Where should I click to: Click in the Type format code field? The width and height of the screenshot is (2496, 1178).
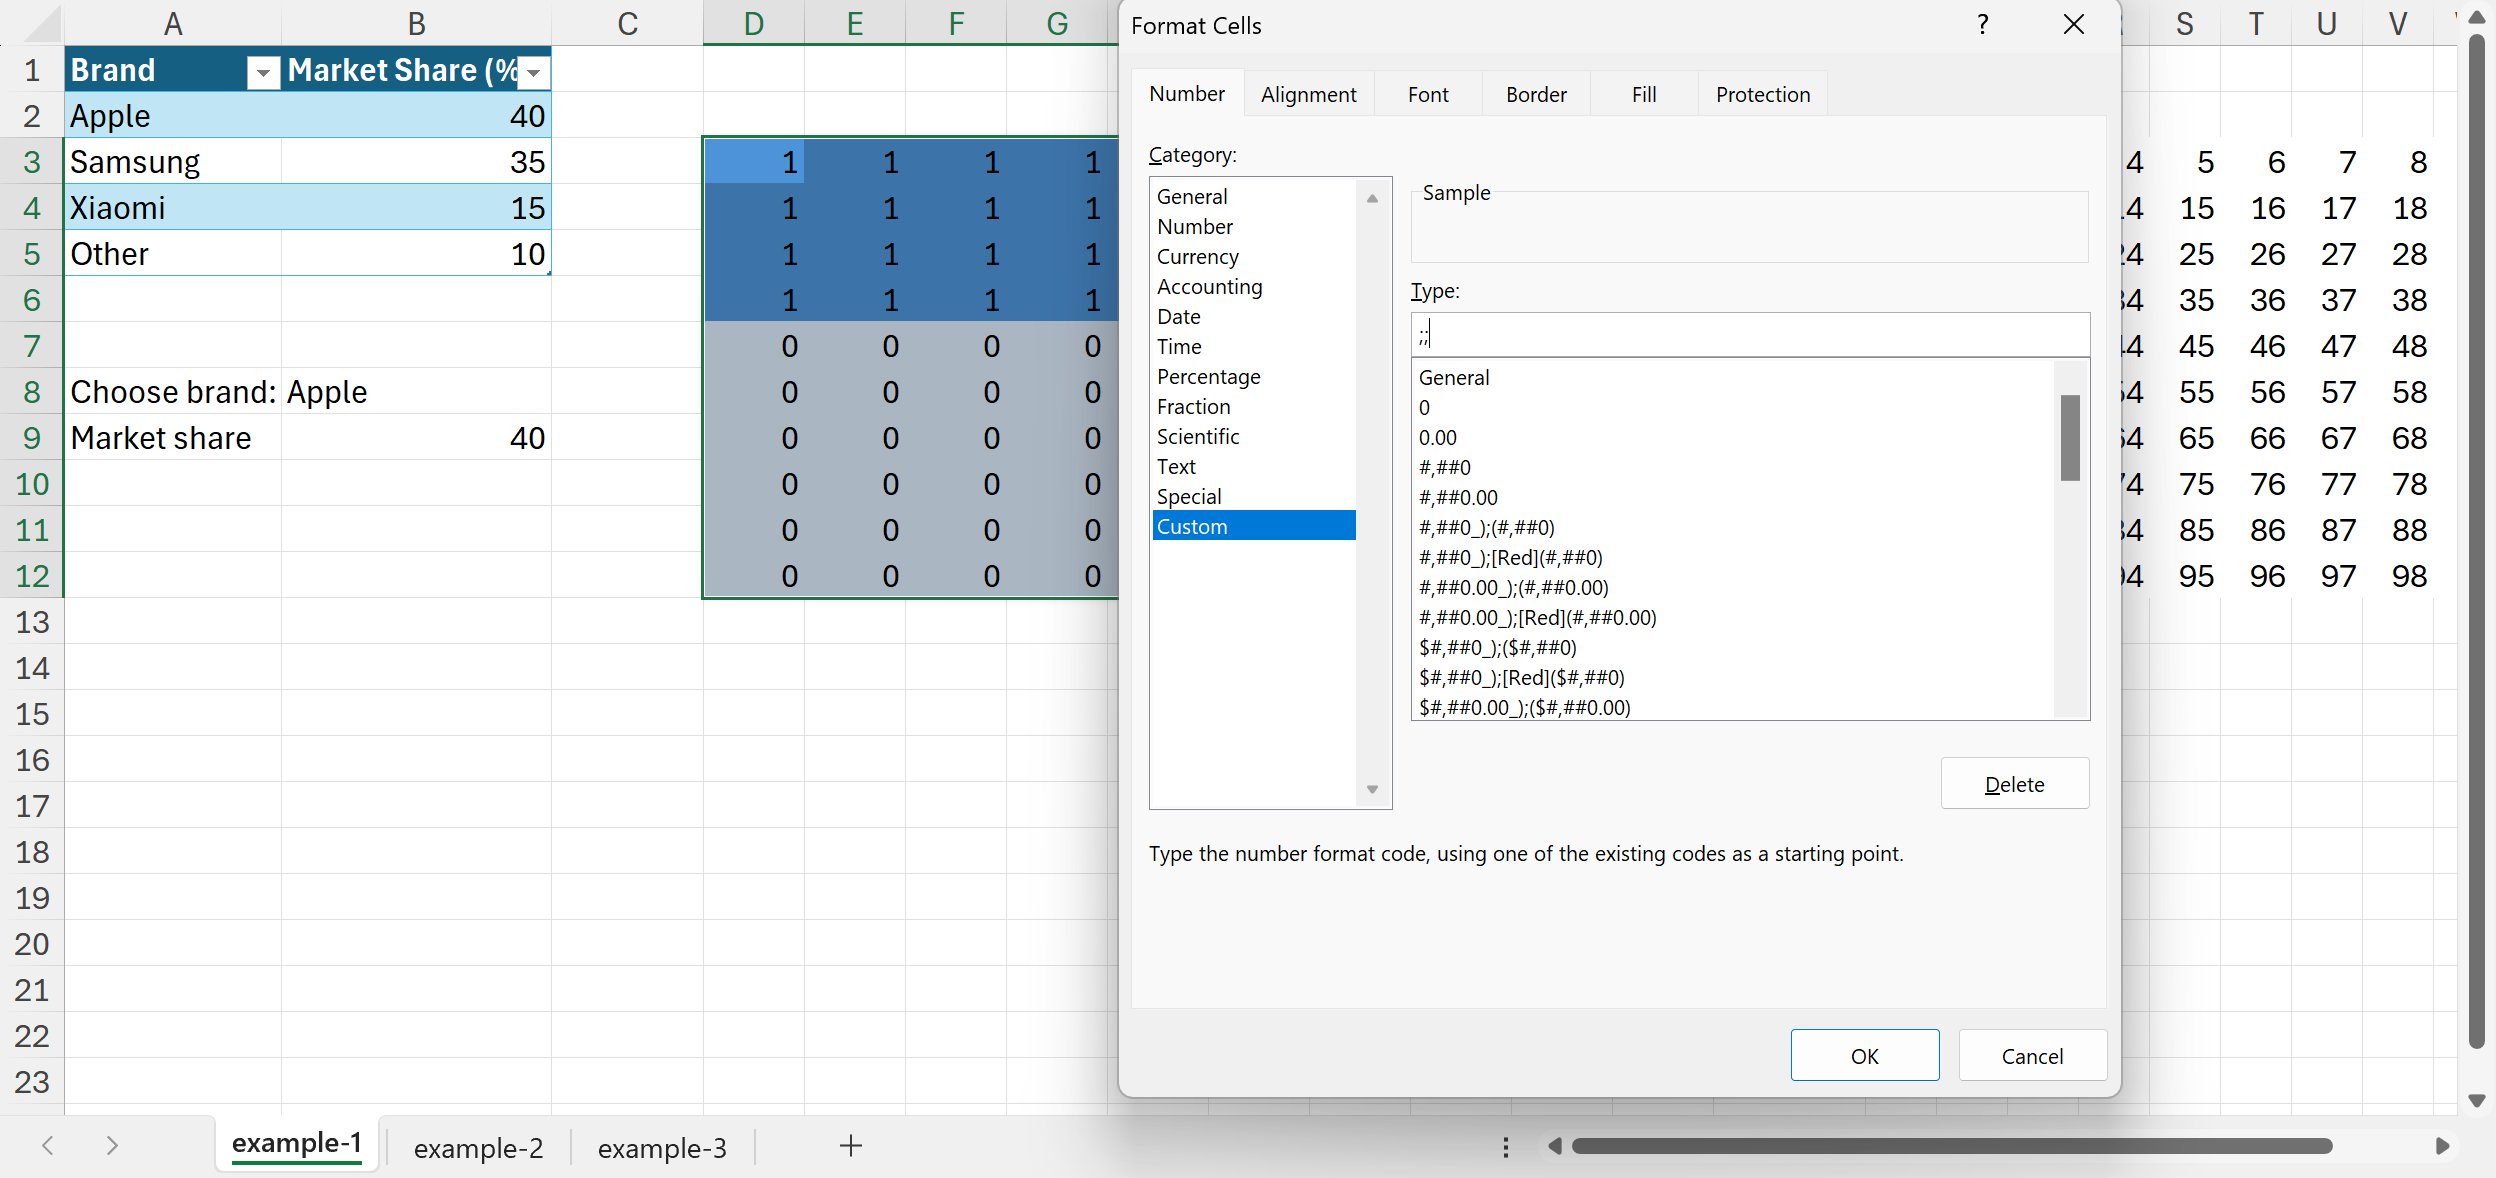point(1750,334)
